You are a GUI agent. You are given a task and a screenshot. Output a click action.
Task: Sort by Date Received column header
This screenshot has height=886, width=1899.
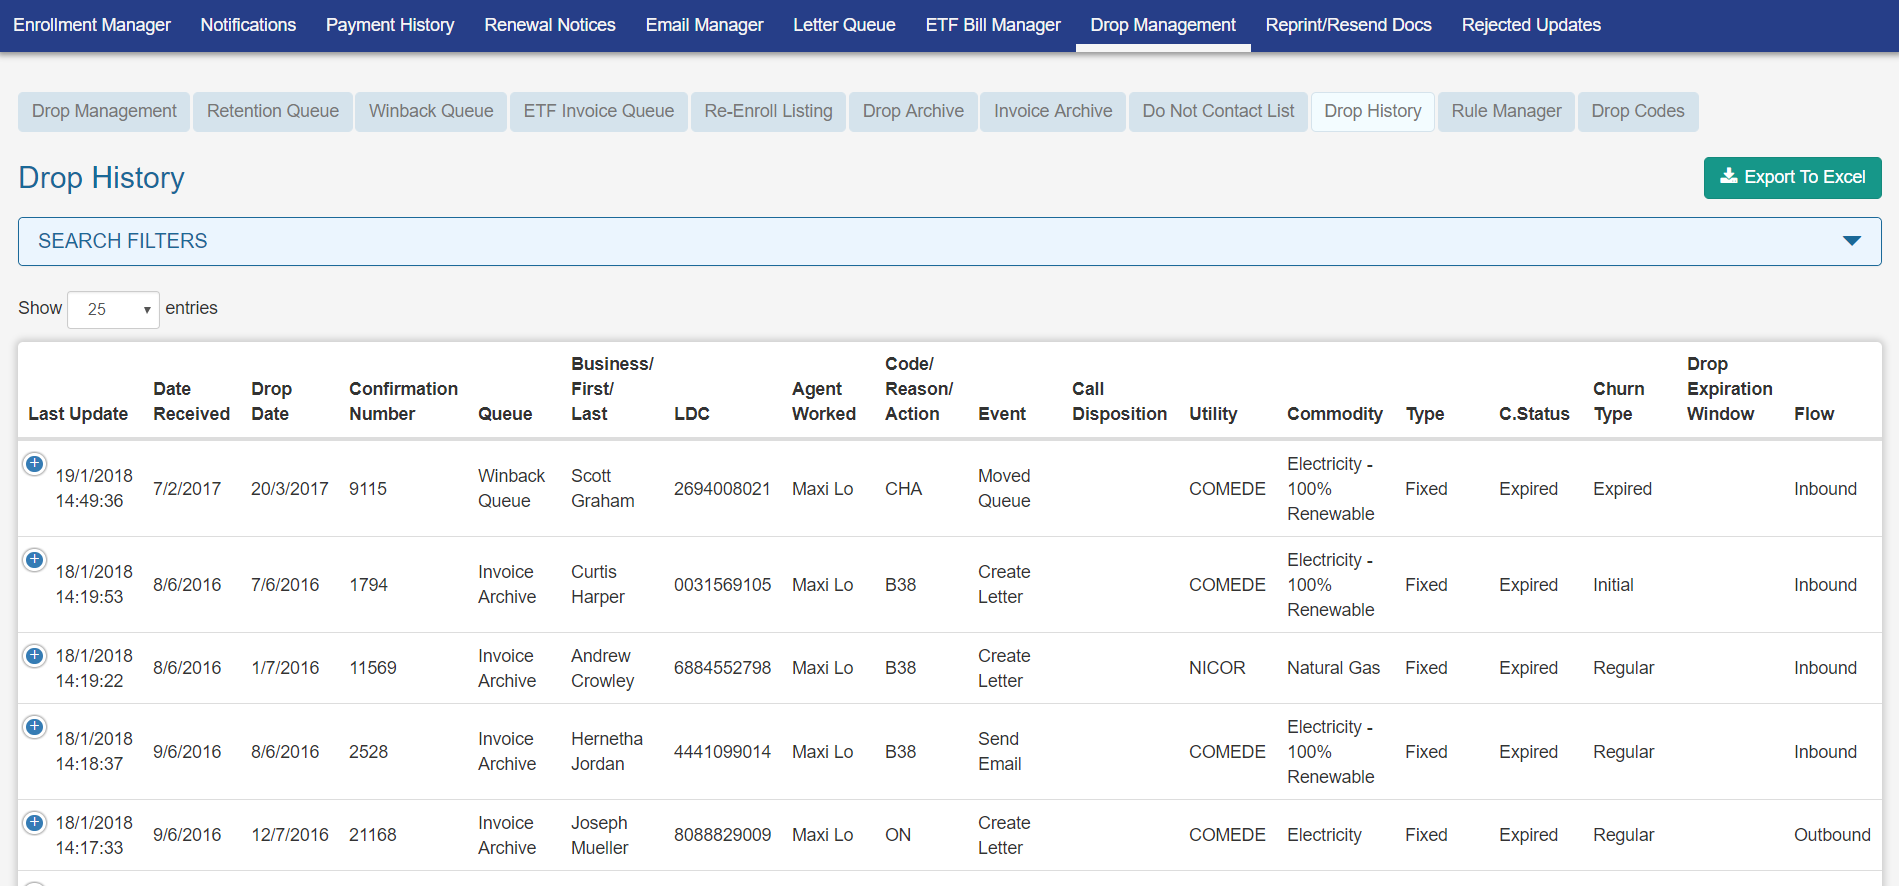point(191,401)
